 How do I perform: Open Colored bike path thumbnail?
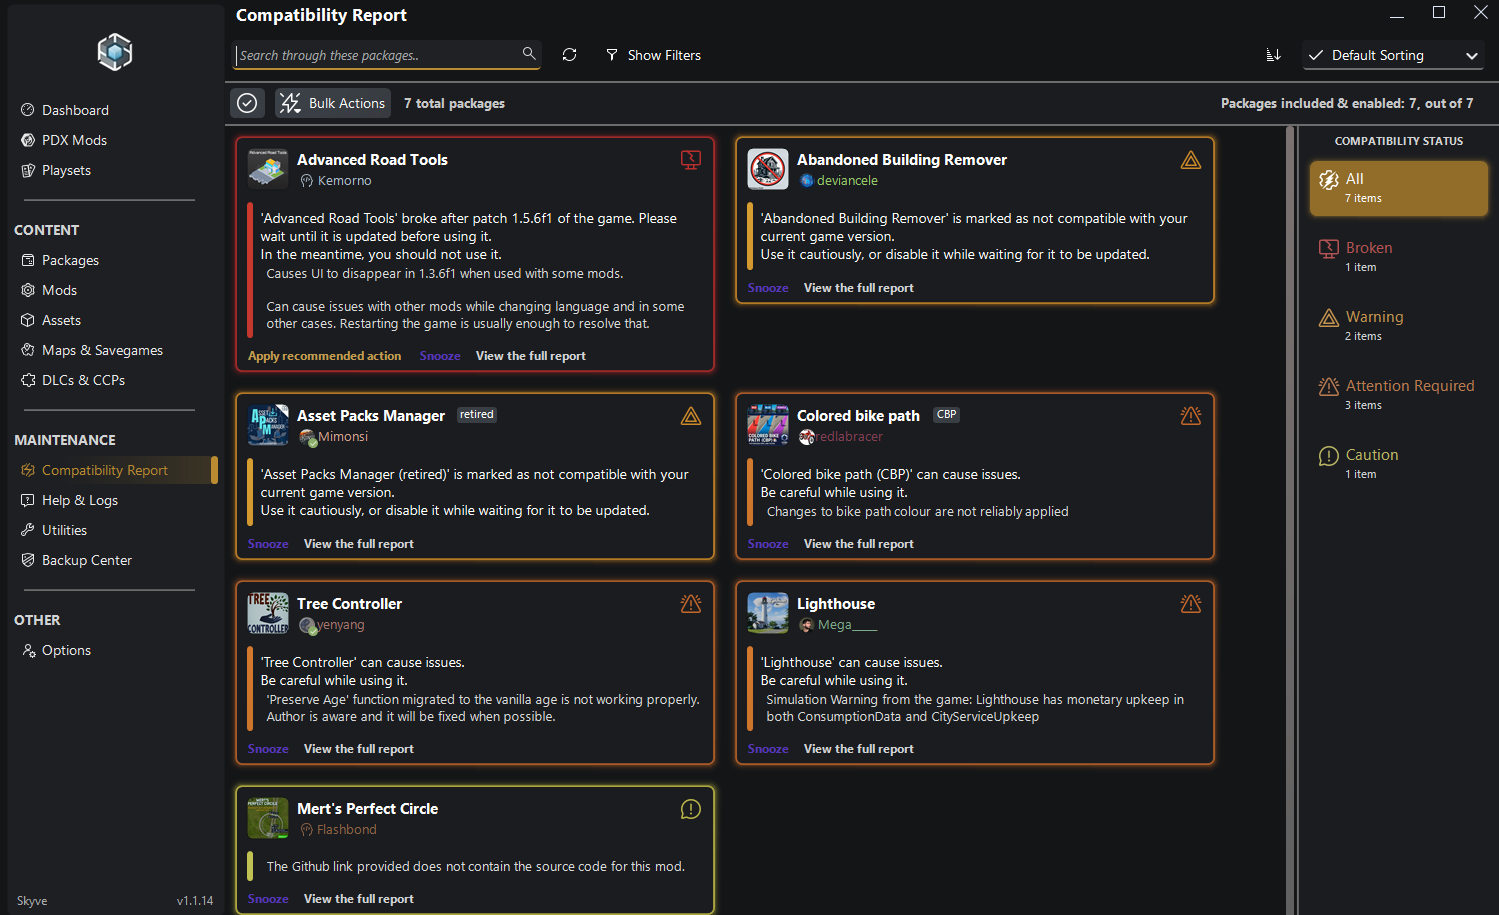(x=768, y=425)
